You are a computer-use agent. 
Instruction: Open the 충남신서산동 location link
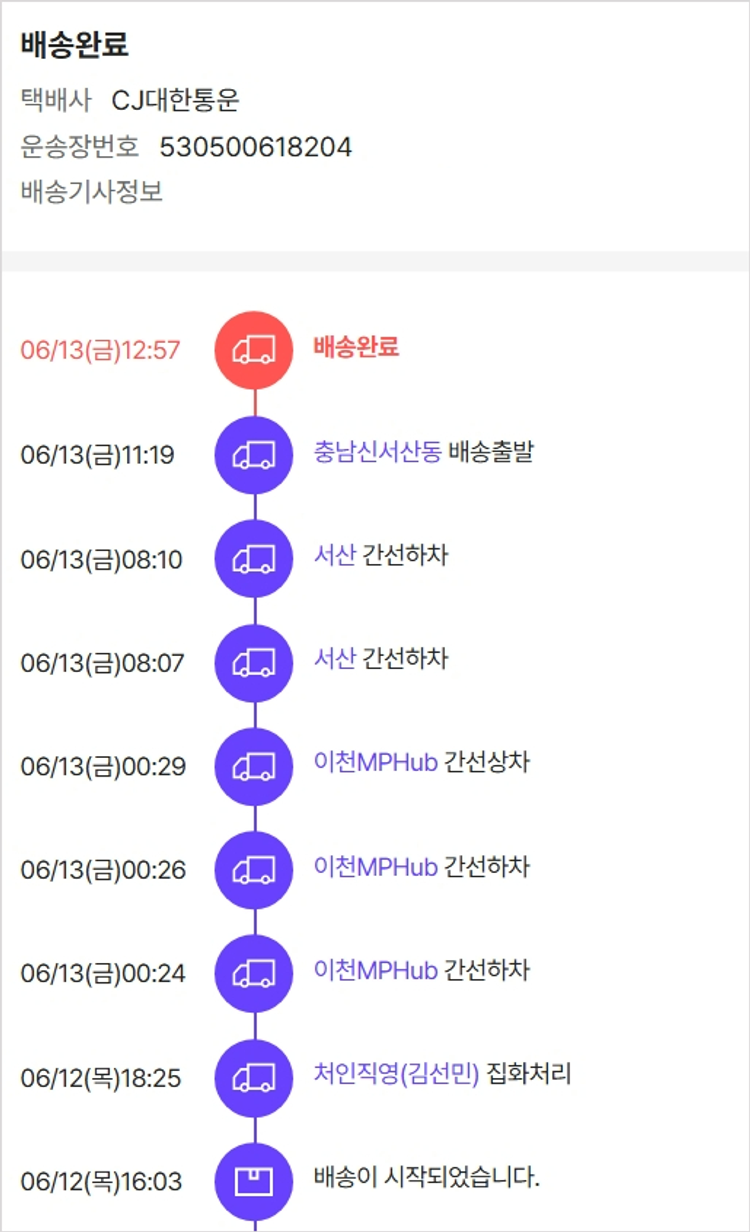click(x=377, y=451)
